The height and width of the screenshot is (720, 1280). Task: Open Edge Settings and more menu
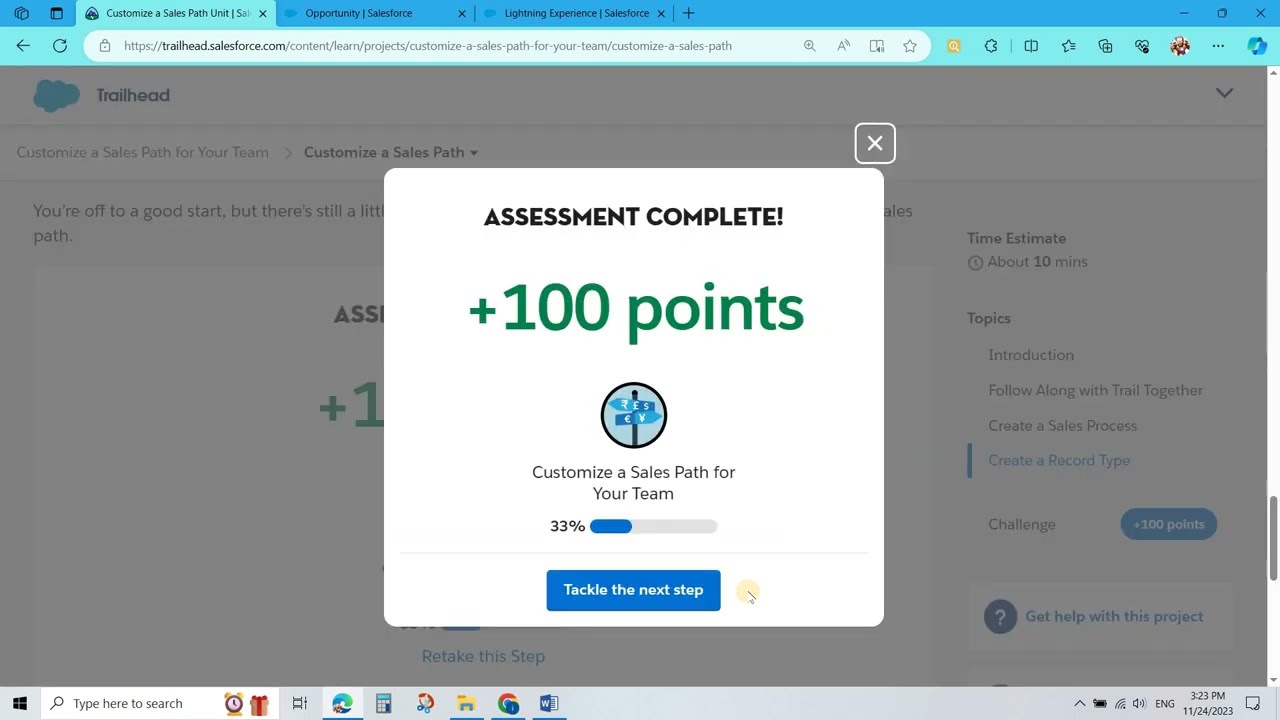(1218, 46)
